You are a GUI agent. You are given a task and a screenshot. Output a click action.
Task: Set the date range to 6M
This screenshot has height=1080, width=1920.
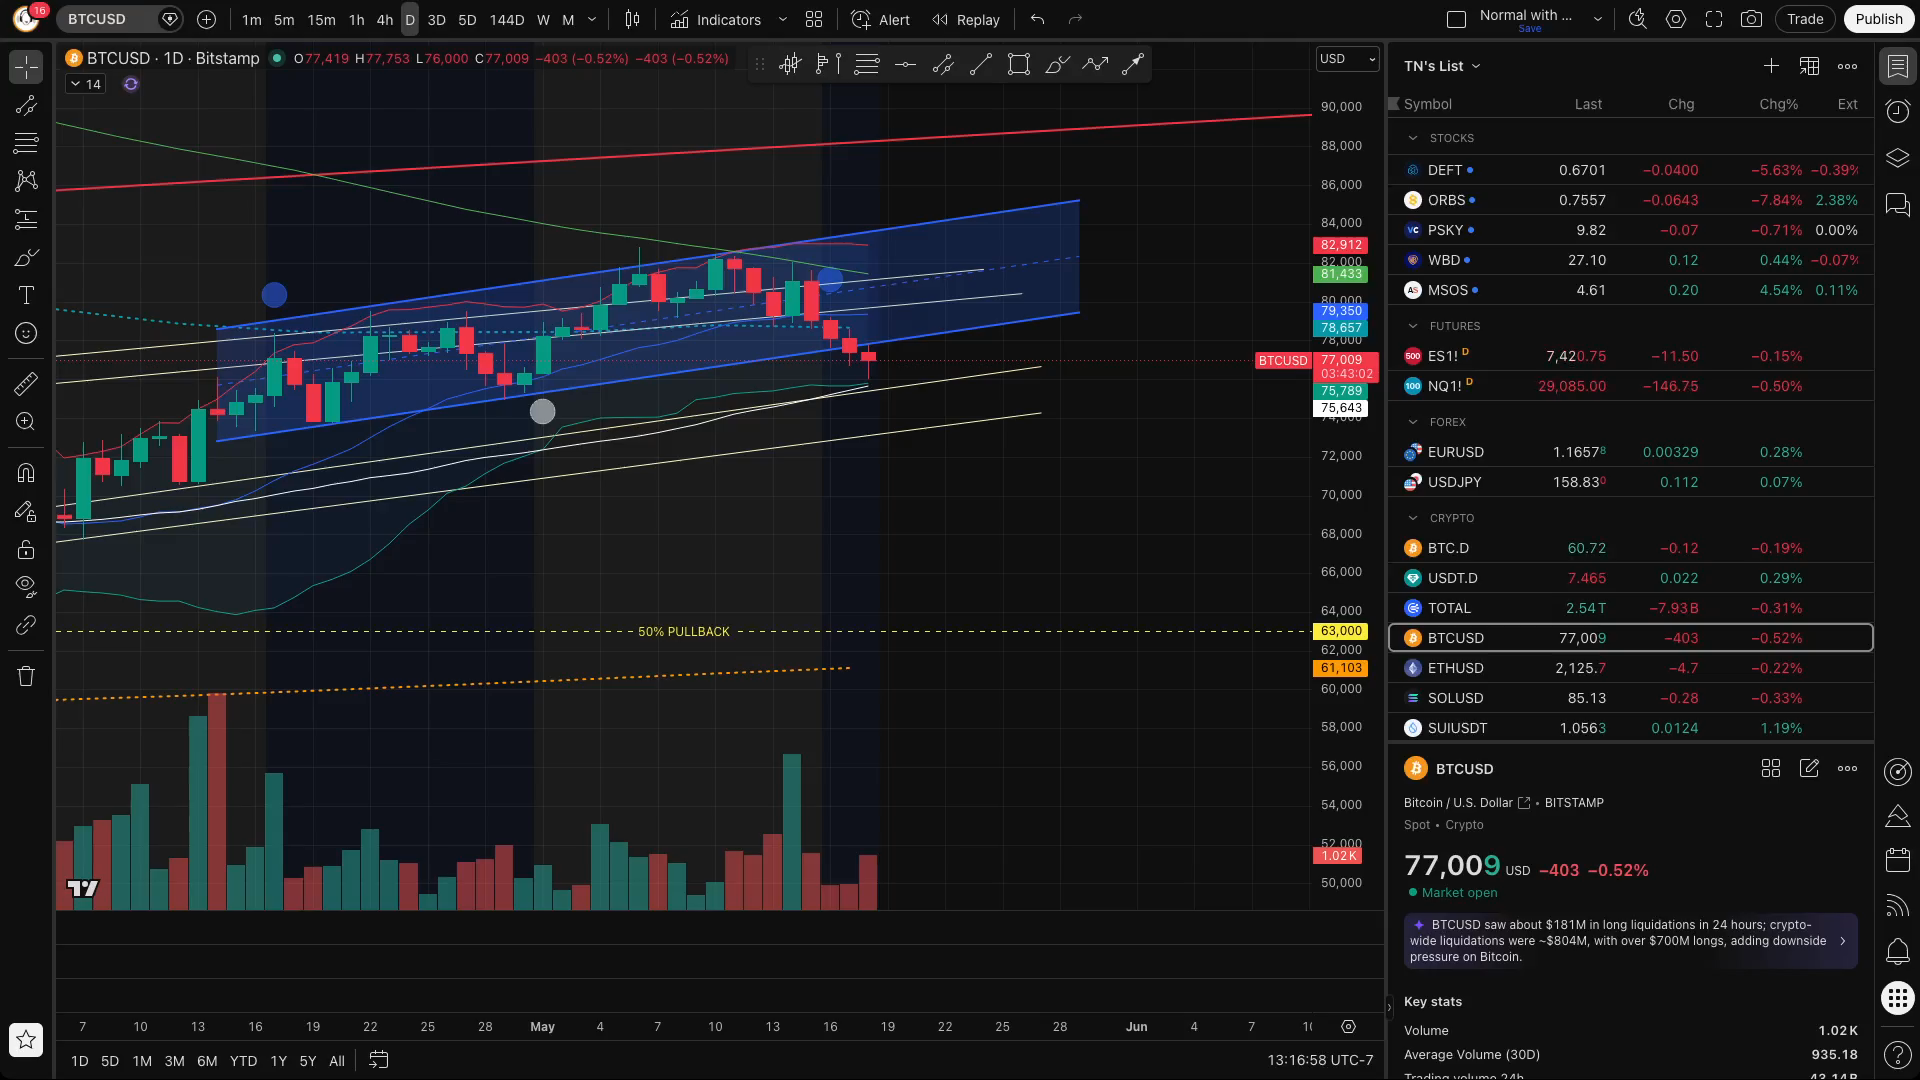pyautogui.click(x=207, y=1061)
